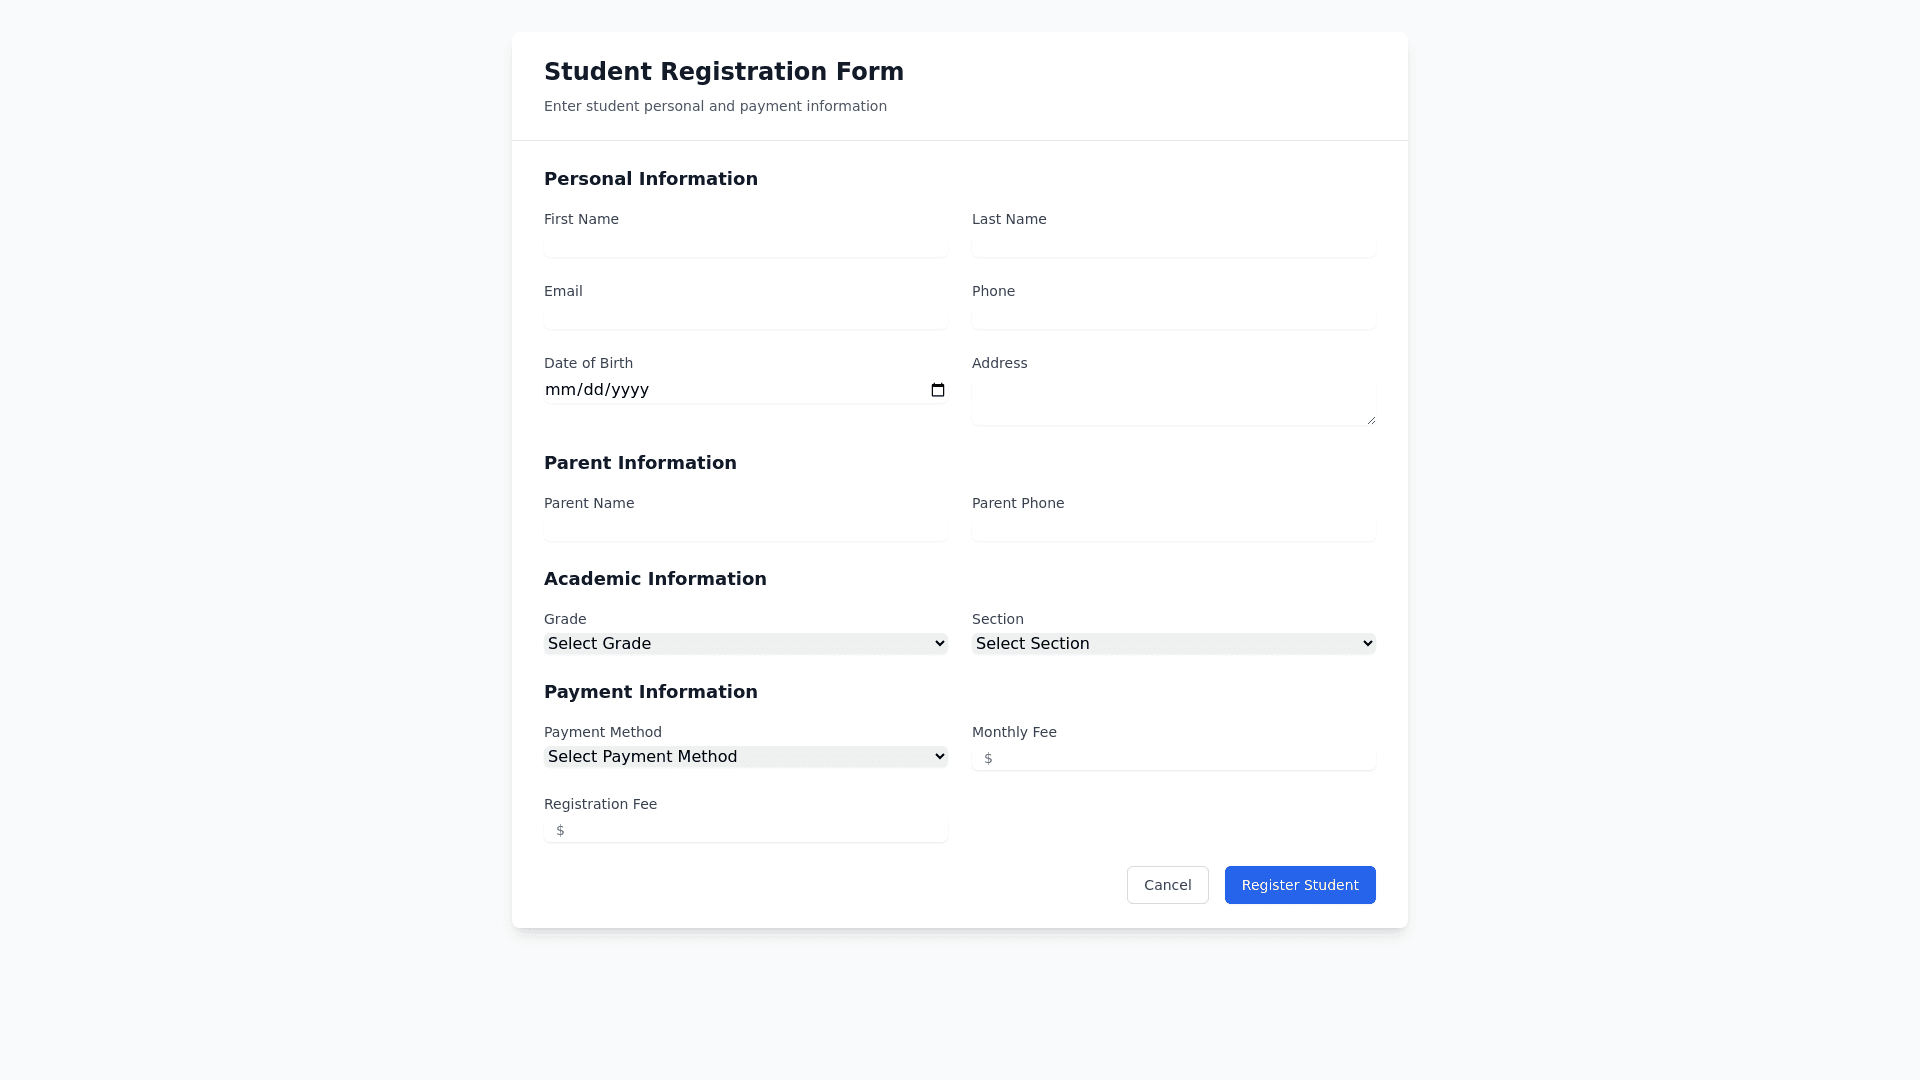This screenshot has width=1920, height=1080.
Task: Click the Student Registration Form heading
Action: (723, 72)
